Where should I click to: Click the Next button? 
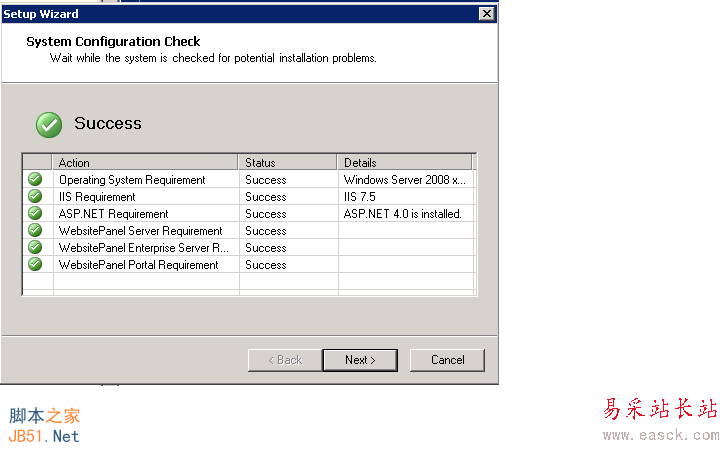point(360,360)
